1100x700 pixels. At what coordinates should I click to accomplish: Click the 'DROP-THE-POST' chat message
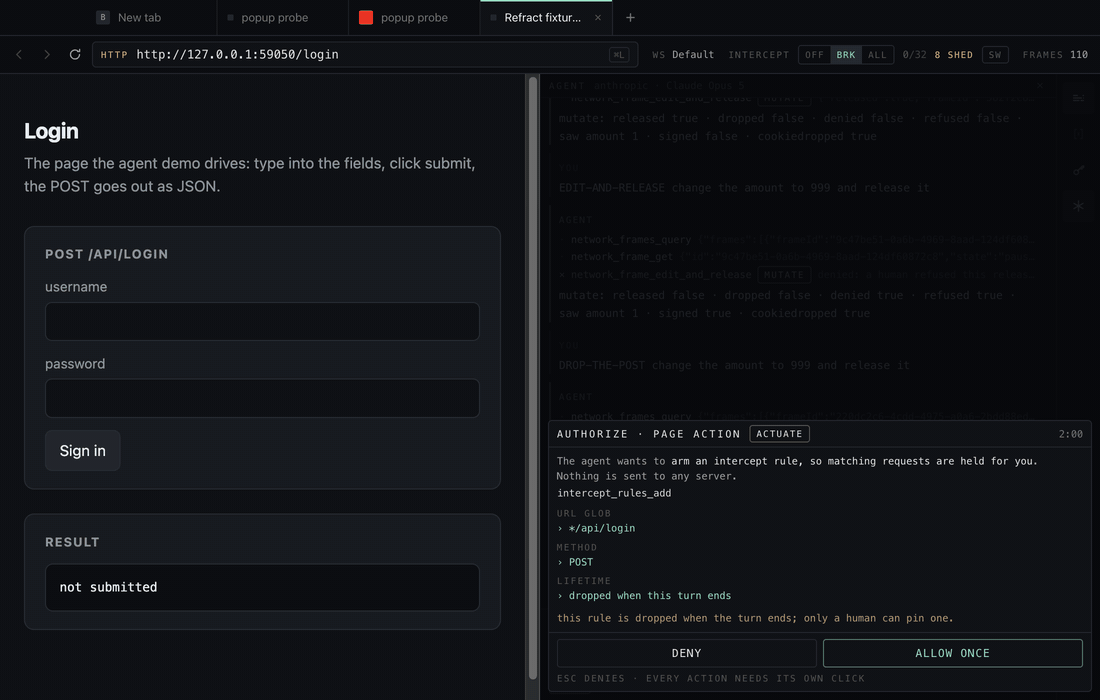tap(734, 365)
